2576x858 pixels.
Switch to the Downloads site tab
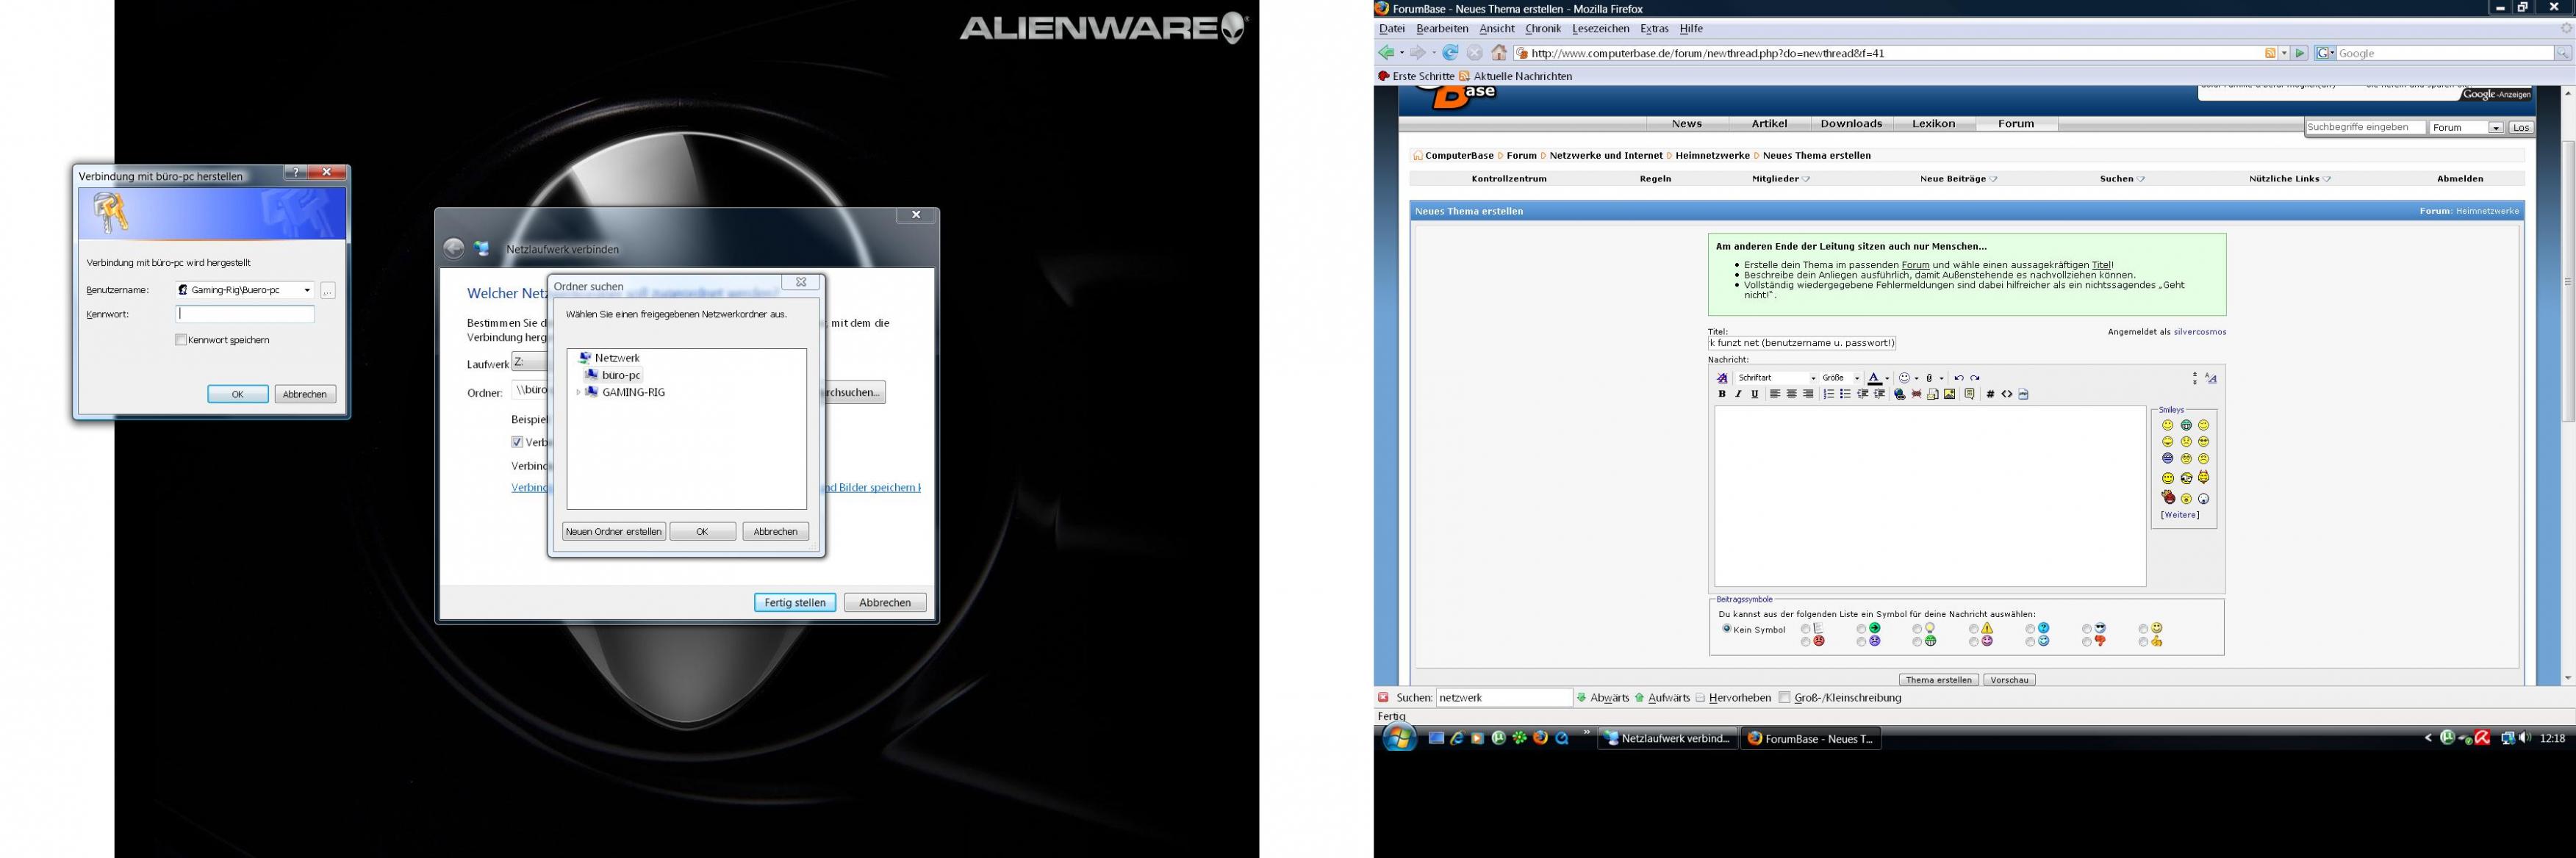1851,124
